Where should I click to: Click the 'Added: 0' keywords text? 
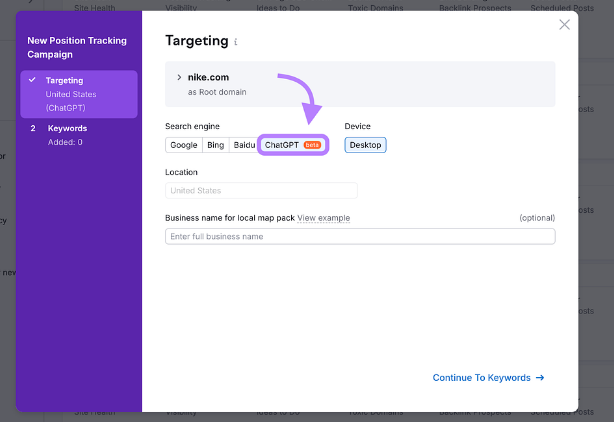tap(65, 142)
